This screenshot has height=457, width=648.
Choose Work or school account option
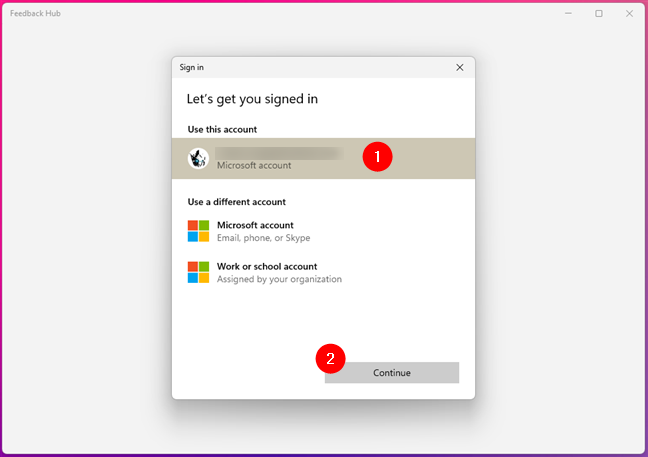323,272
